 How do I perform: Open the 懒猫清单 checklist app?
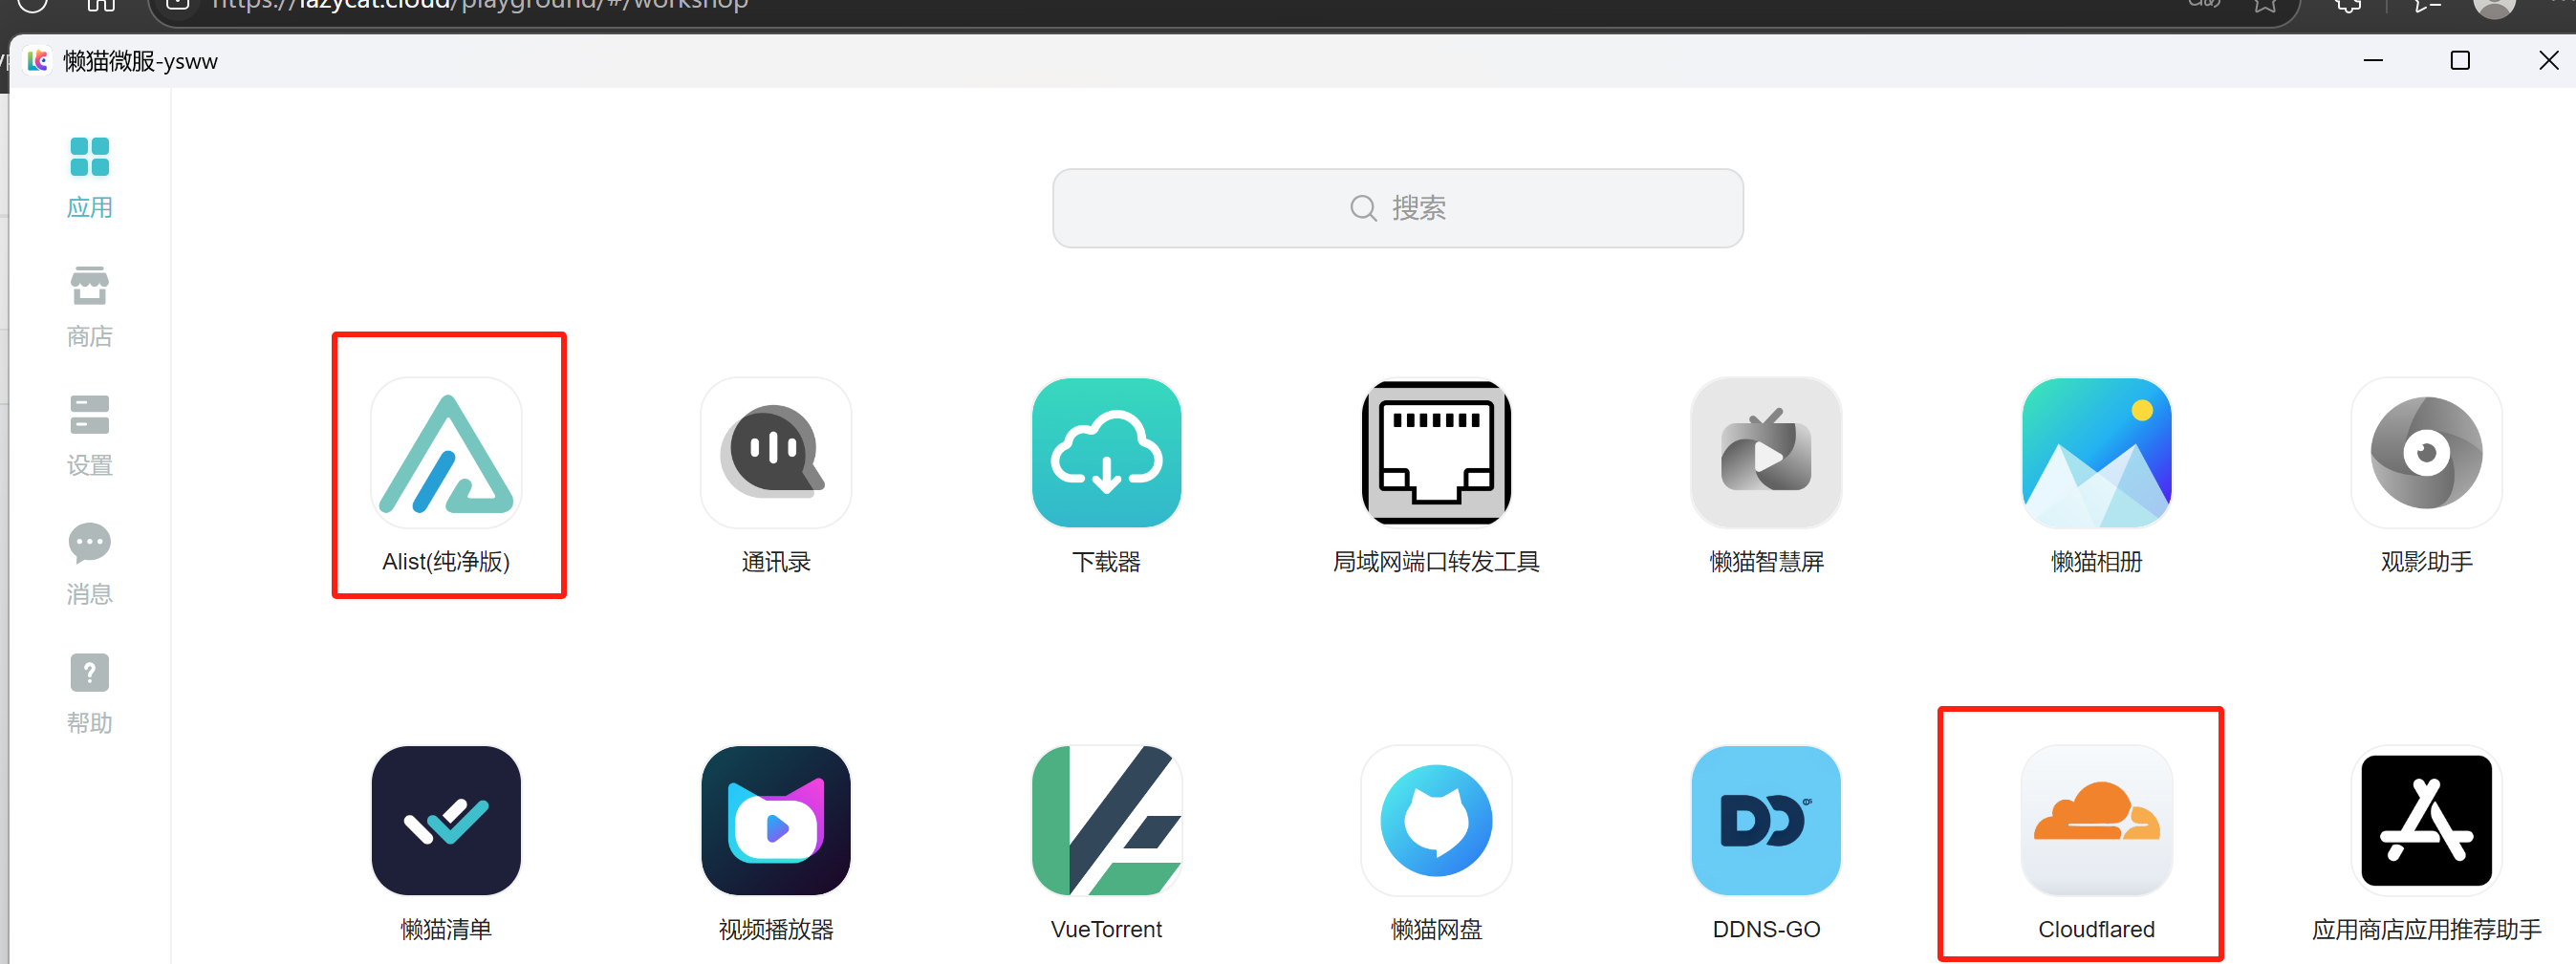[x=446, y=820]
